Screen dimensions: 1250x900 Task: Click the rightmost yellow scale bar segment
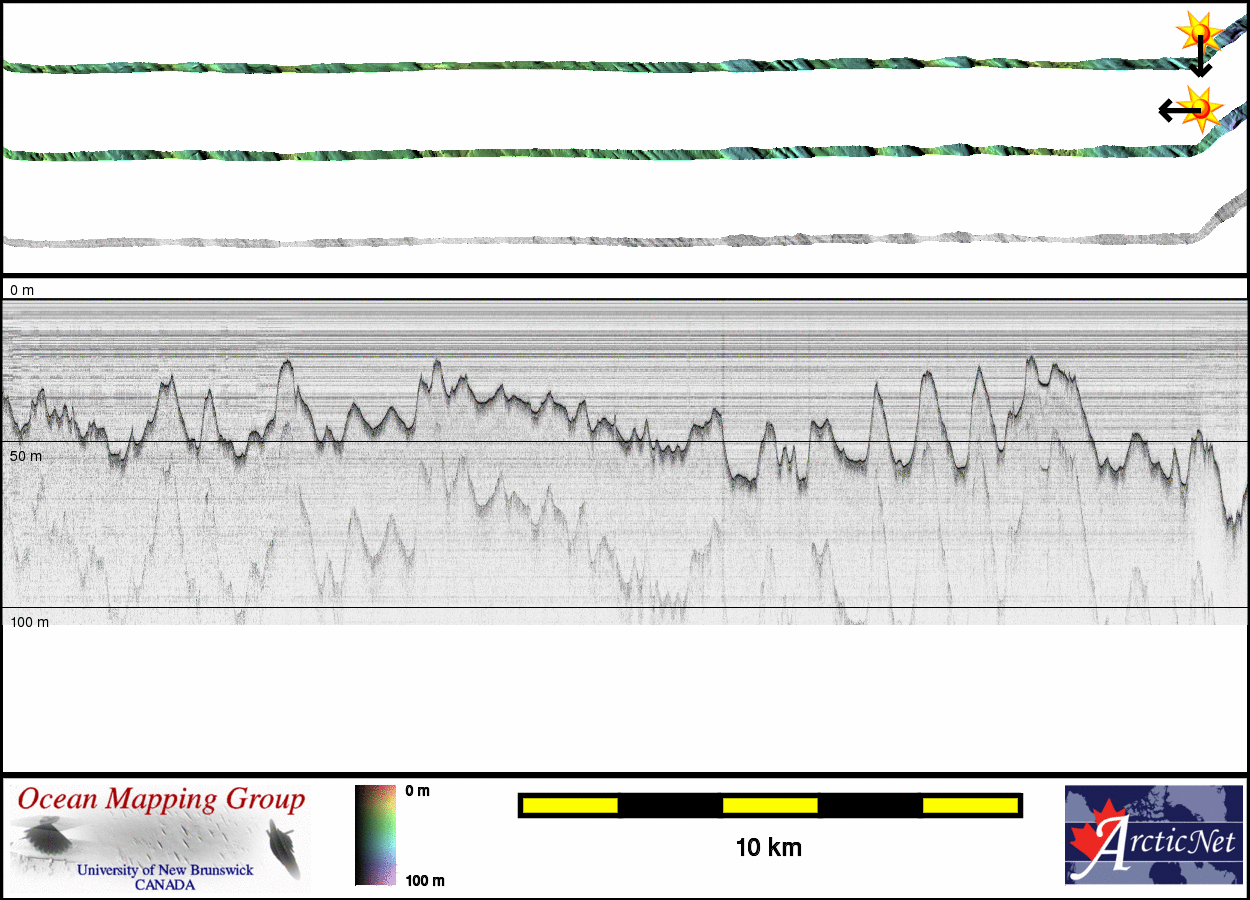(x=969, y=805)
